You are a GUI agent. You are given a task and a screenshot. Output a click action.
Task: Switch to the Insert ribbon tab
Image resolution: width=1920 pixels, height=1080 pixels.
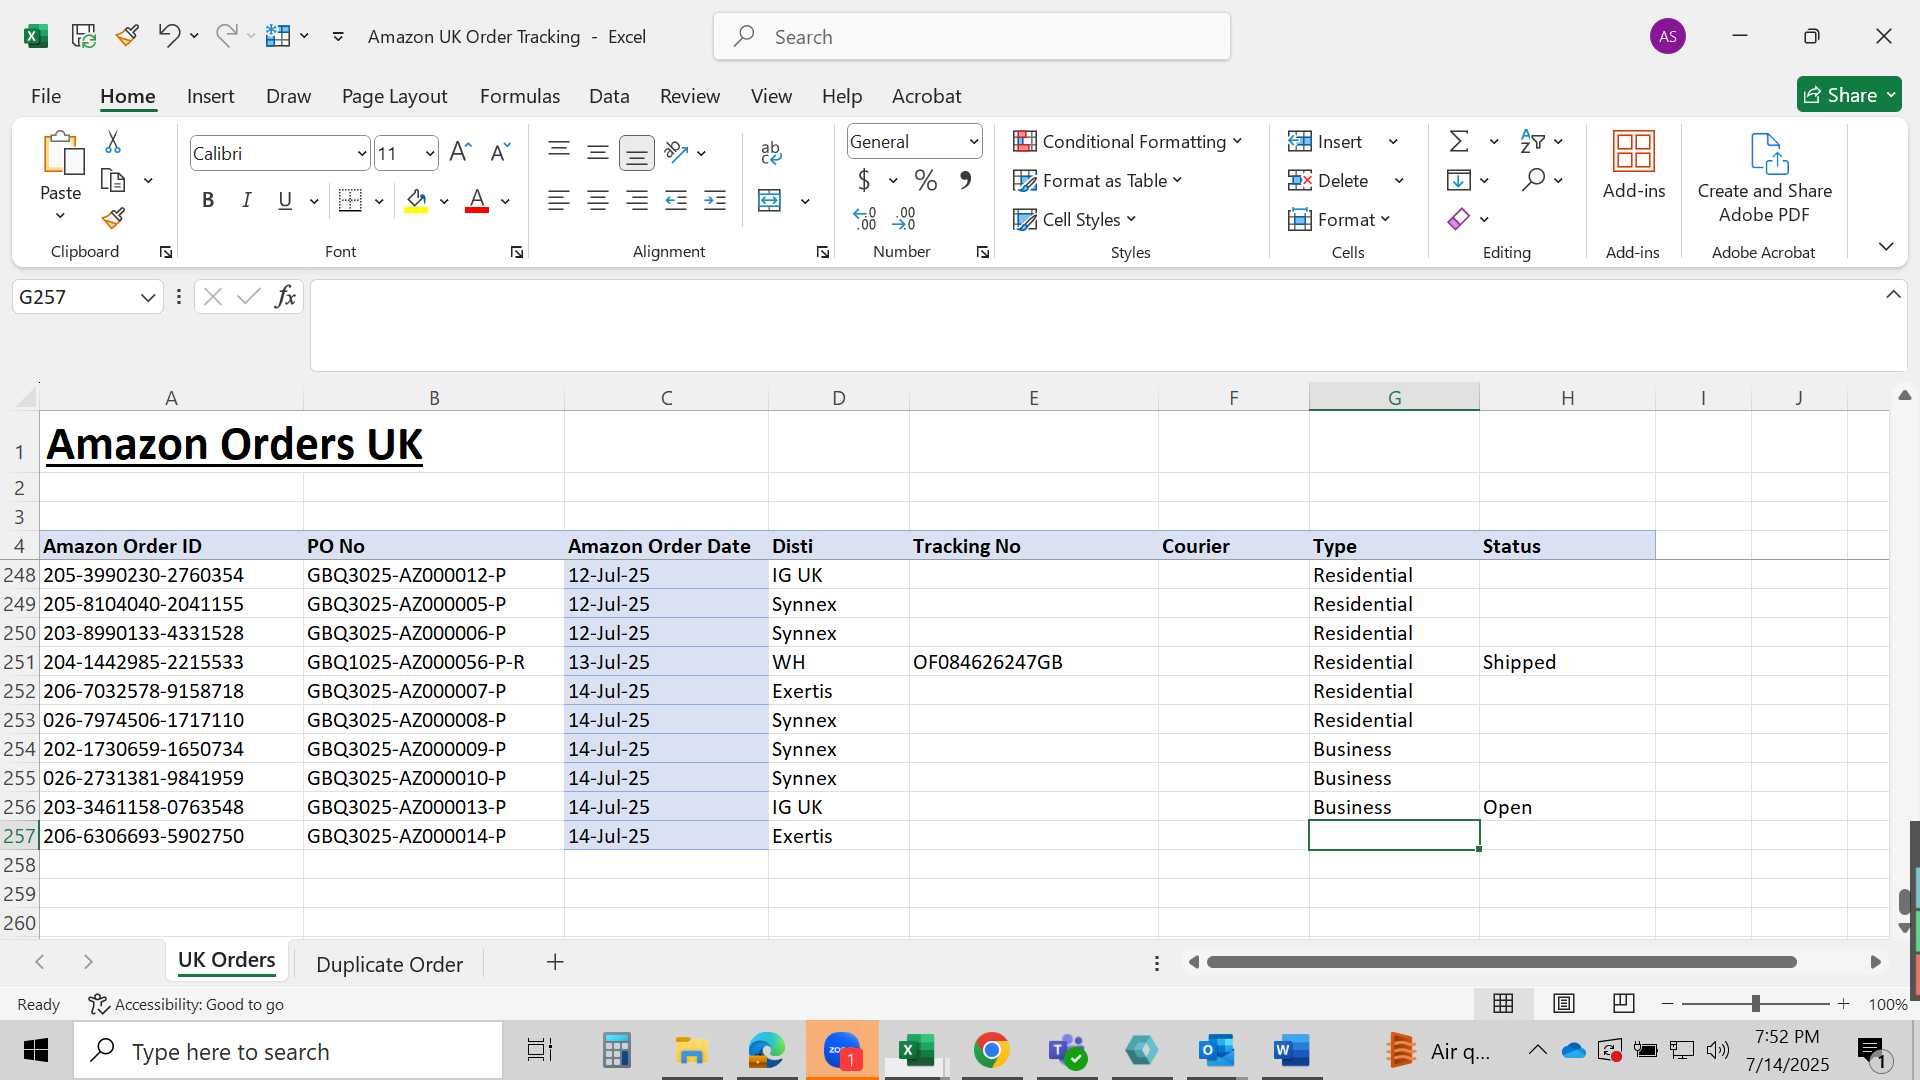(x=210, y=96)
